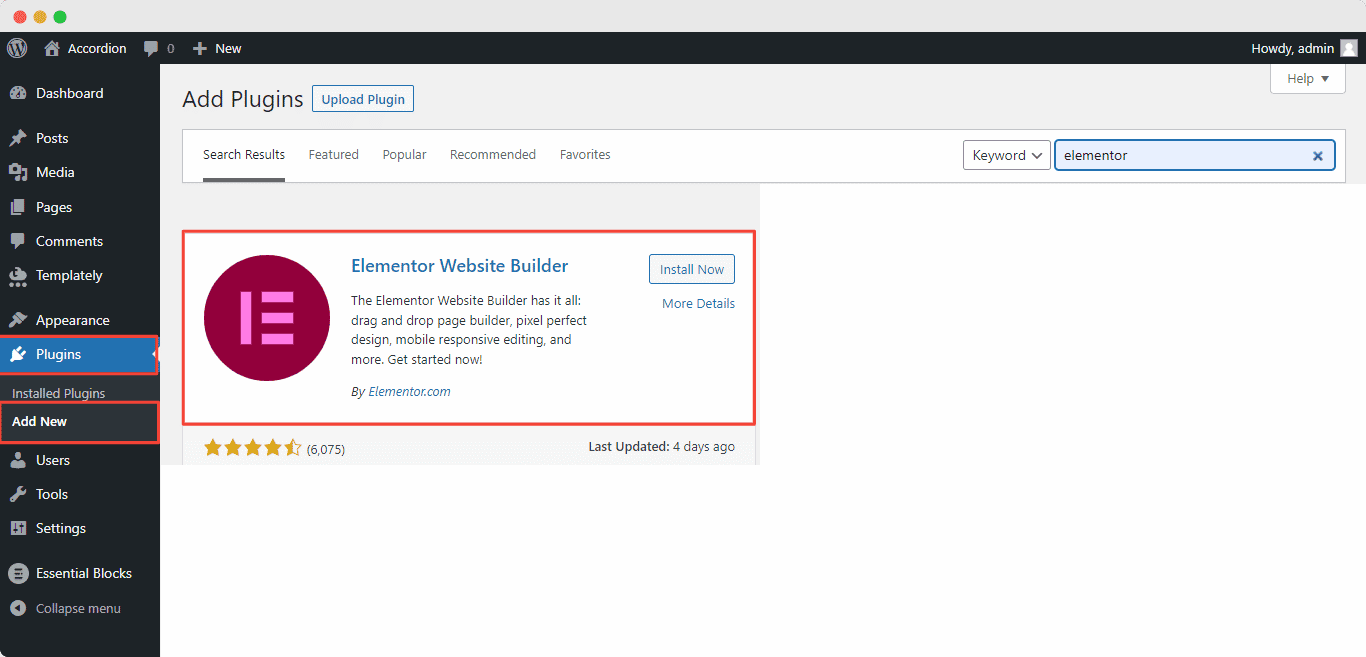Click the Appearance menu label
Viewport: 1366px width, 657px height.
72,320
